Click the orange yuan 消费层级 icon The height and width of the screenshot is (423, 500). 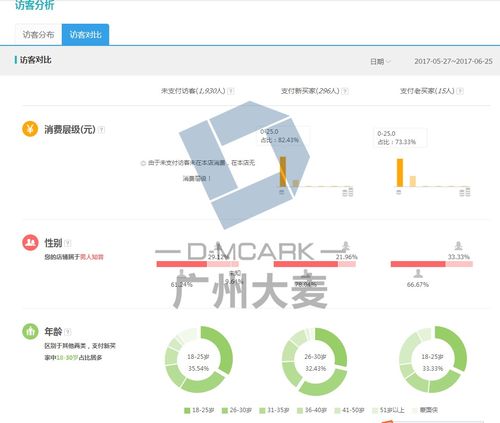pos(30,129)
